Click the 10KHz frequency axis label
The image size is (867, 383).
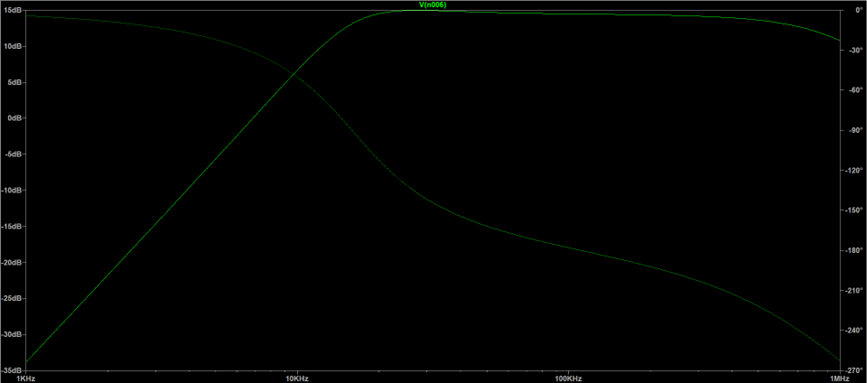(x=297, y=379)
